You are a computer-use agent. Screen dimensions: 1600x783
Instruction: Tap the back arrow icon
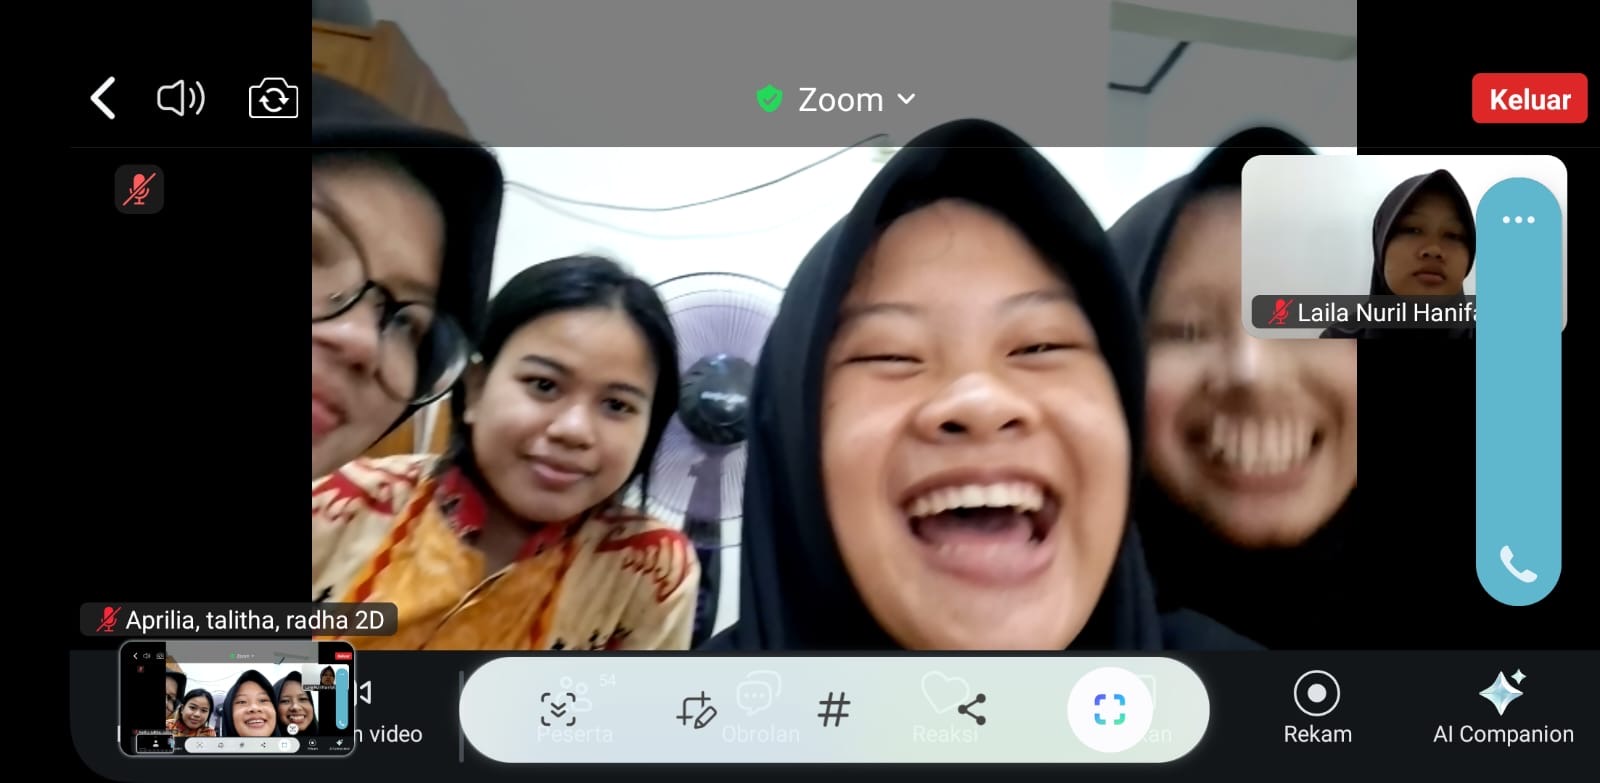coord(103,99)
